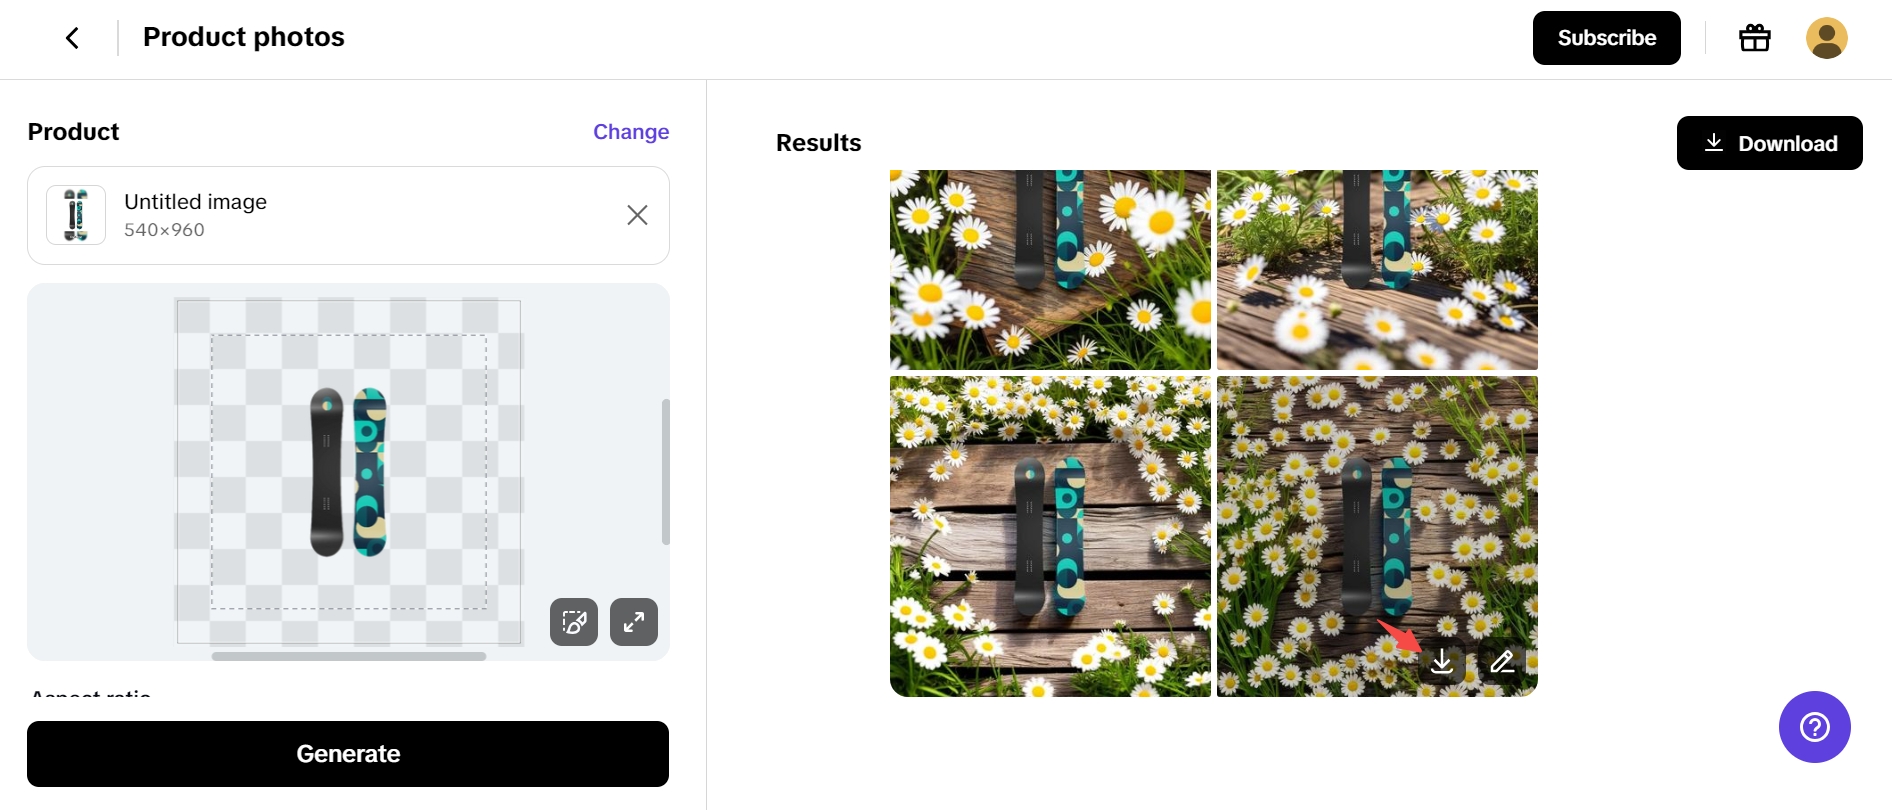Select the top-right daisy result image
Screen dimensions: 1892x810
point(1377,270)
